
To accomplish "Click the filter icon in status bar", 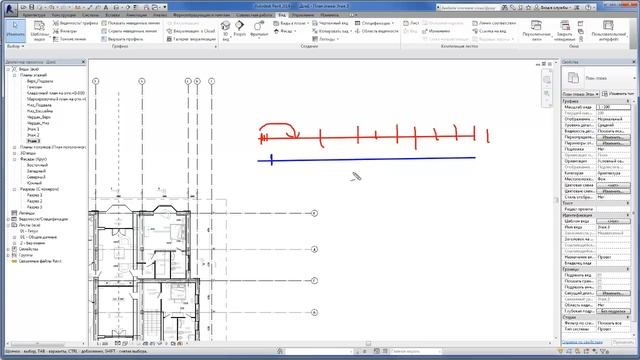I will tap(602, 351).
